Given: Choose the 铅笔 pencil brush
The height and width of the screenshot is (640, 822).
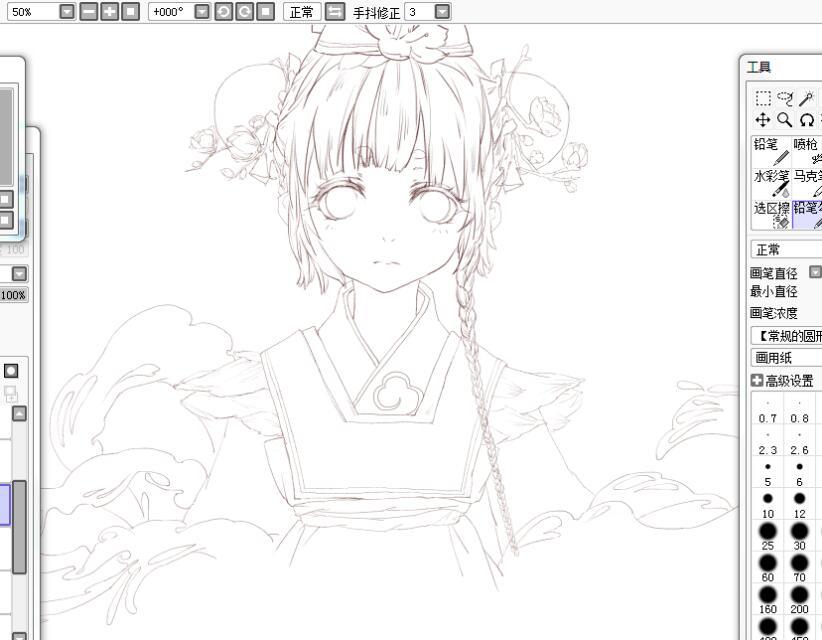Looking at the screenshot, I should (x=771, y=151).
